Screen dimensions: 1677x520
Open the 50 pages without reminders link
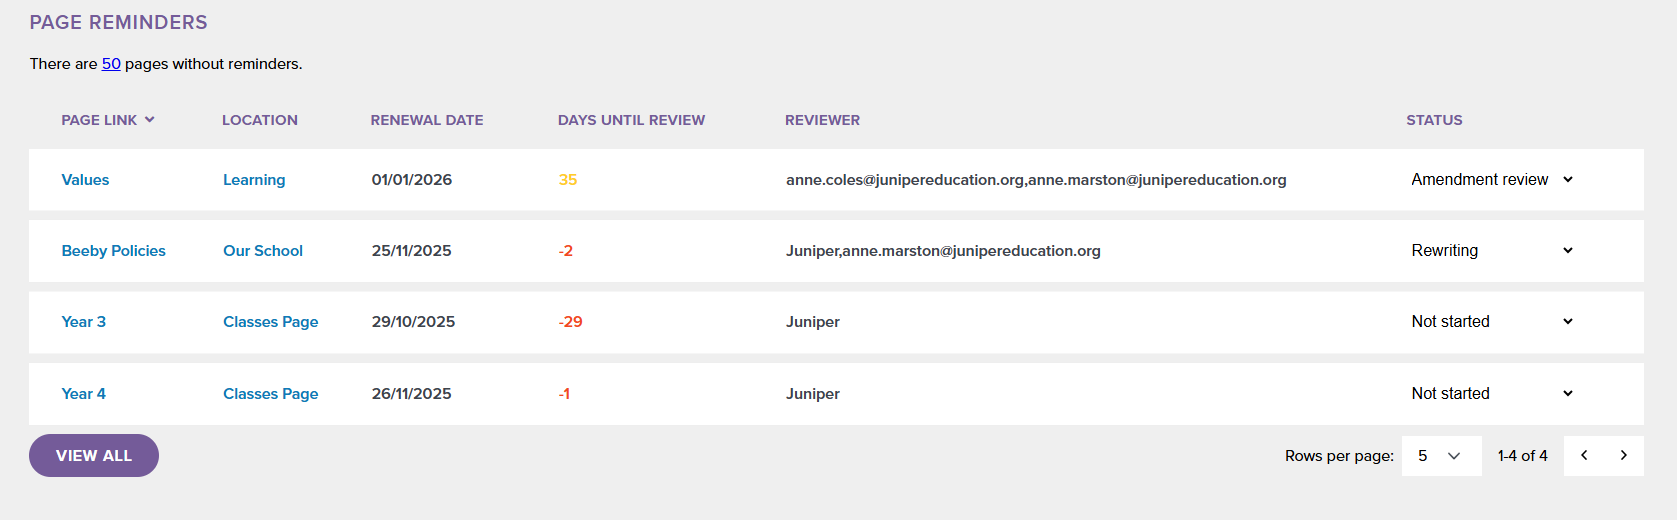[111, 64]
